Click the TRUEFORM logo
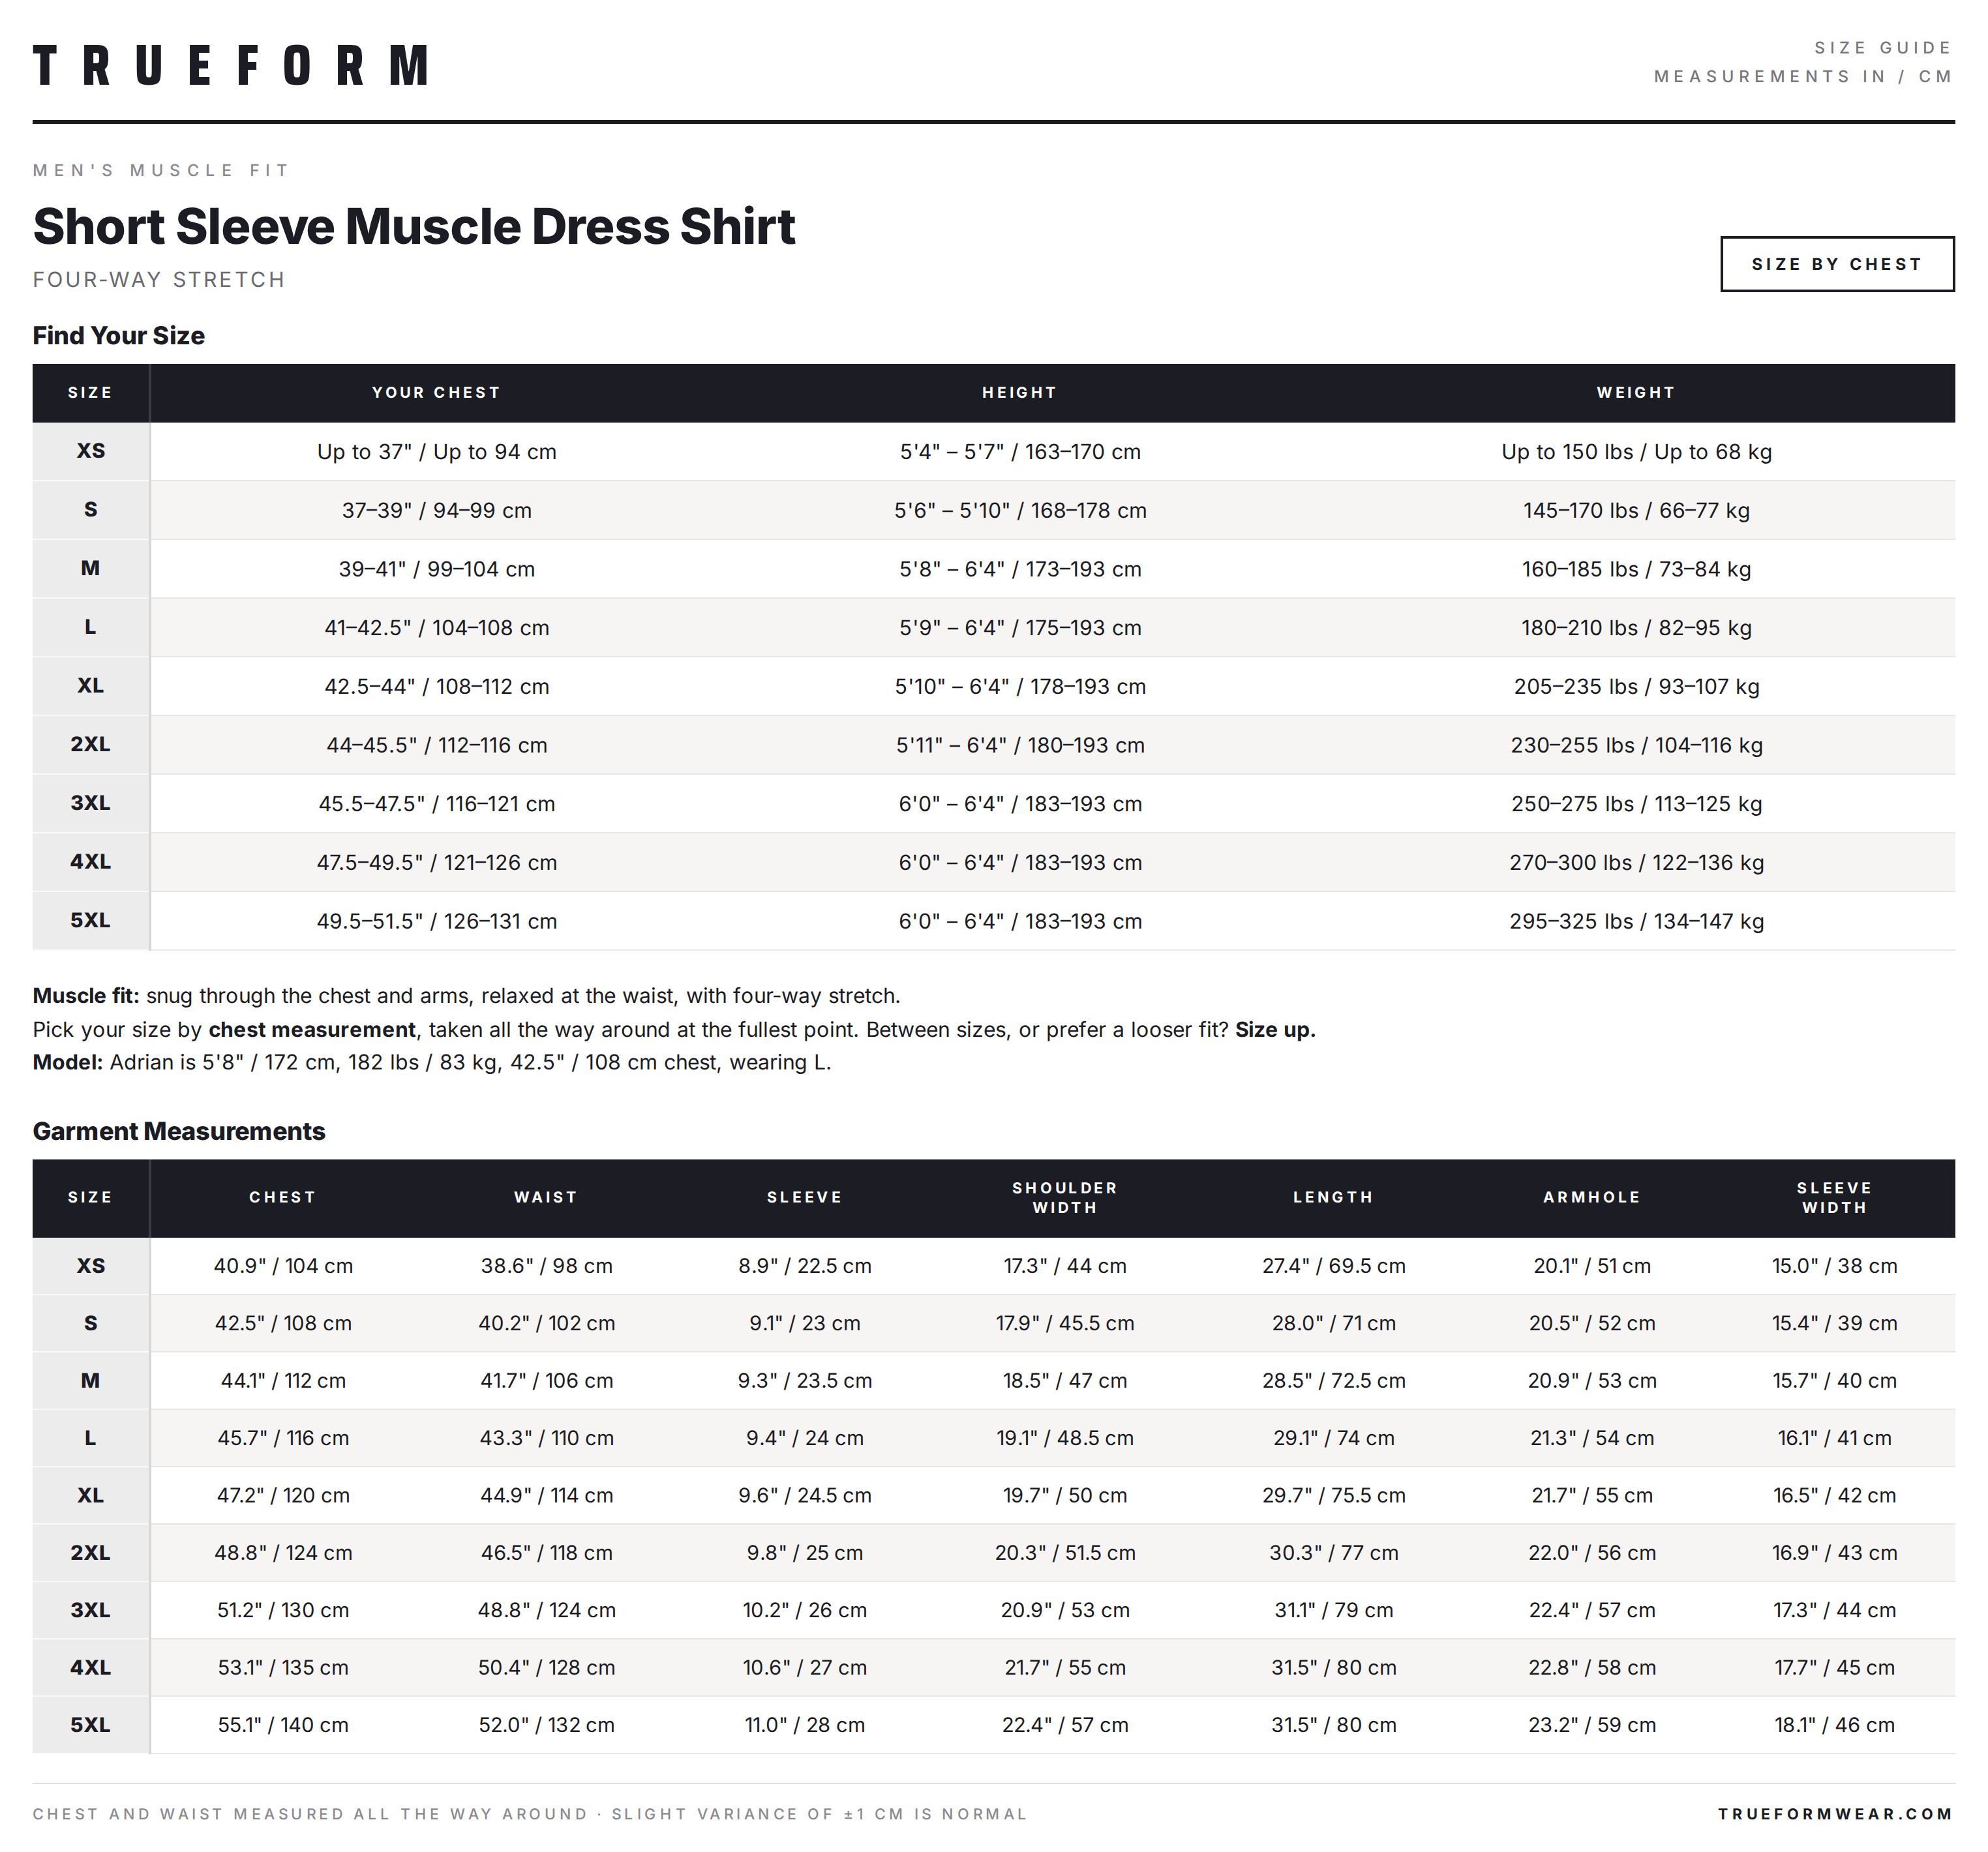 tap(231, 66)
